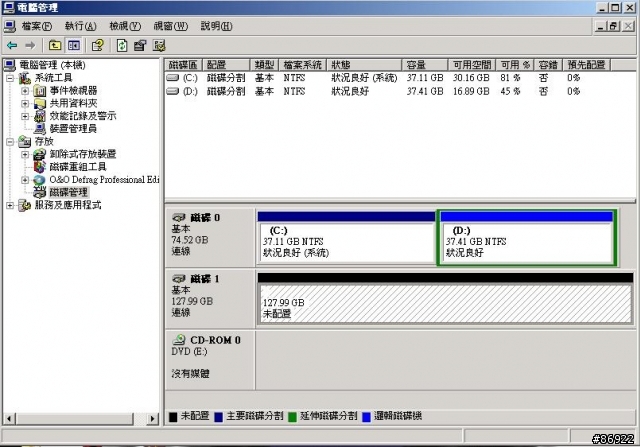
Task: Open the 執行(A) menu
Action: pos(81,27)
